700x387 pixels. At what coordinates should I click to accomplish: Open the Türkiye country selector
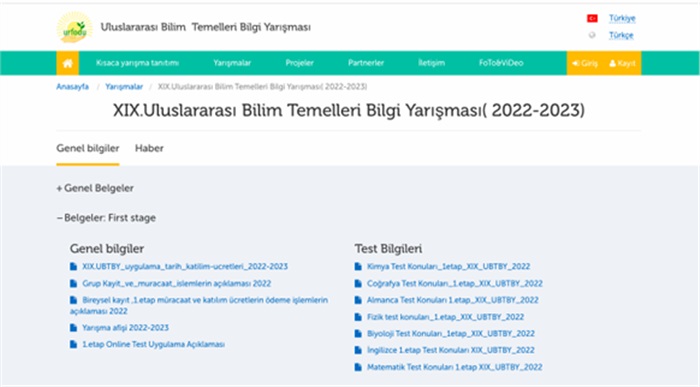click(622, 18)
